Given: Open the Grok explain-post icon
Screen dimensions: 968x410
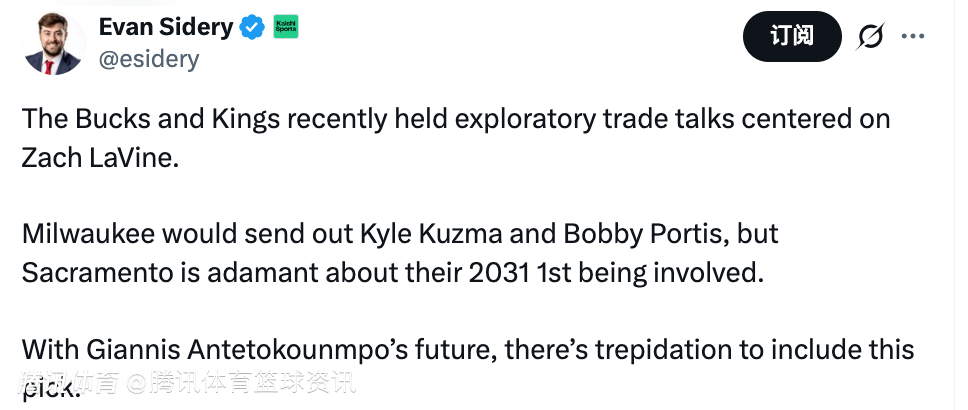Looking at the screenshot, I should (871, 37).
